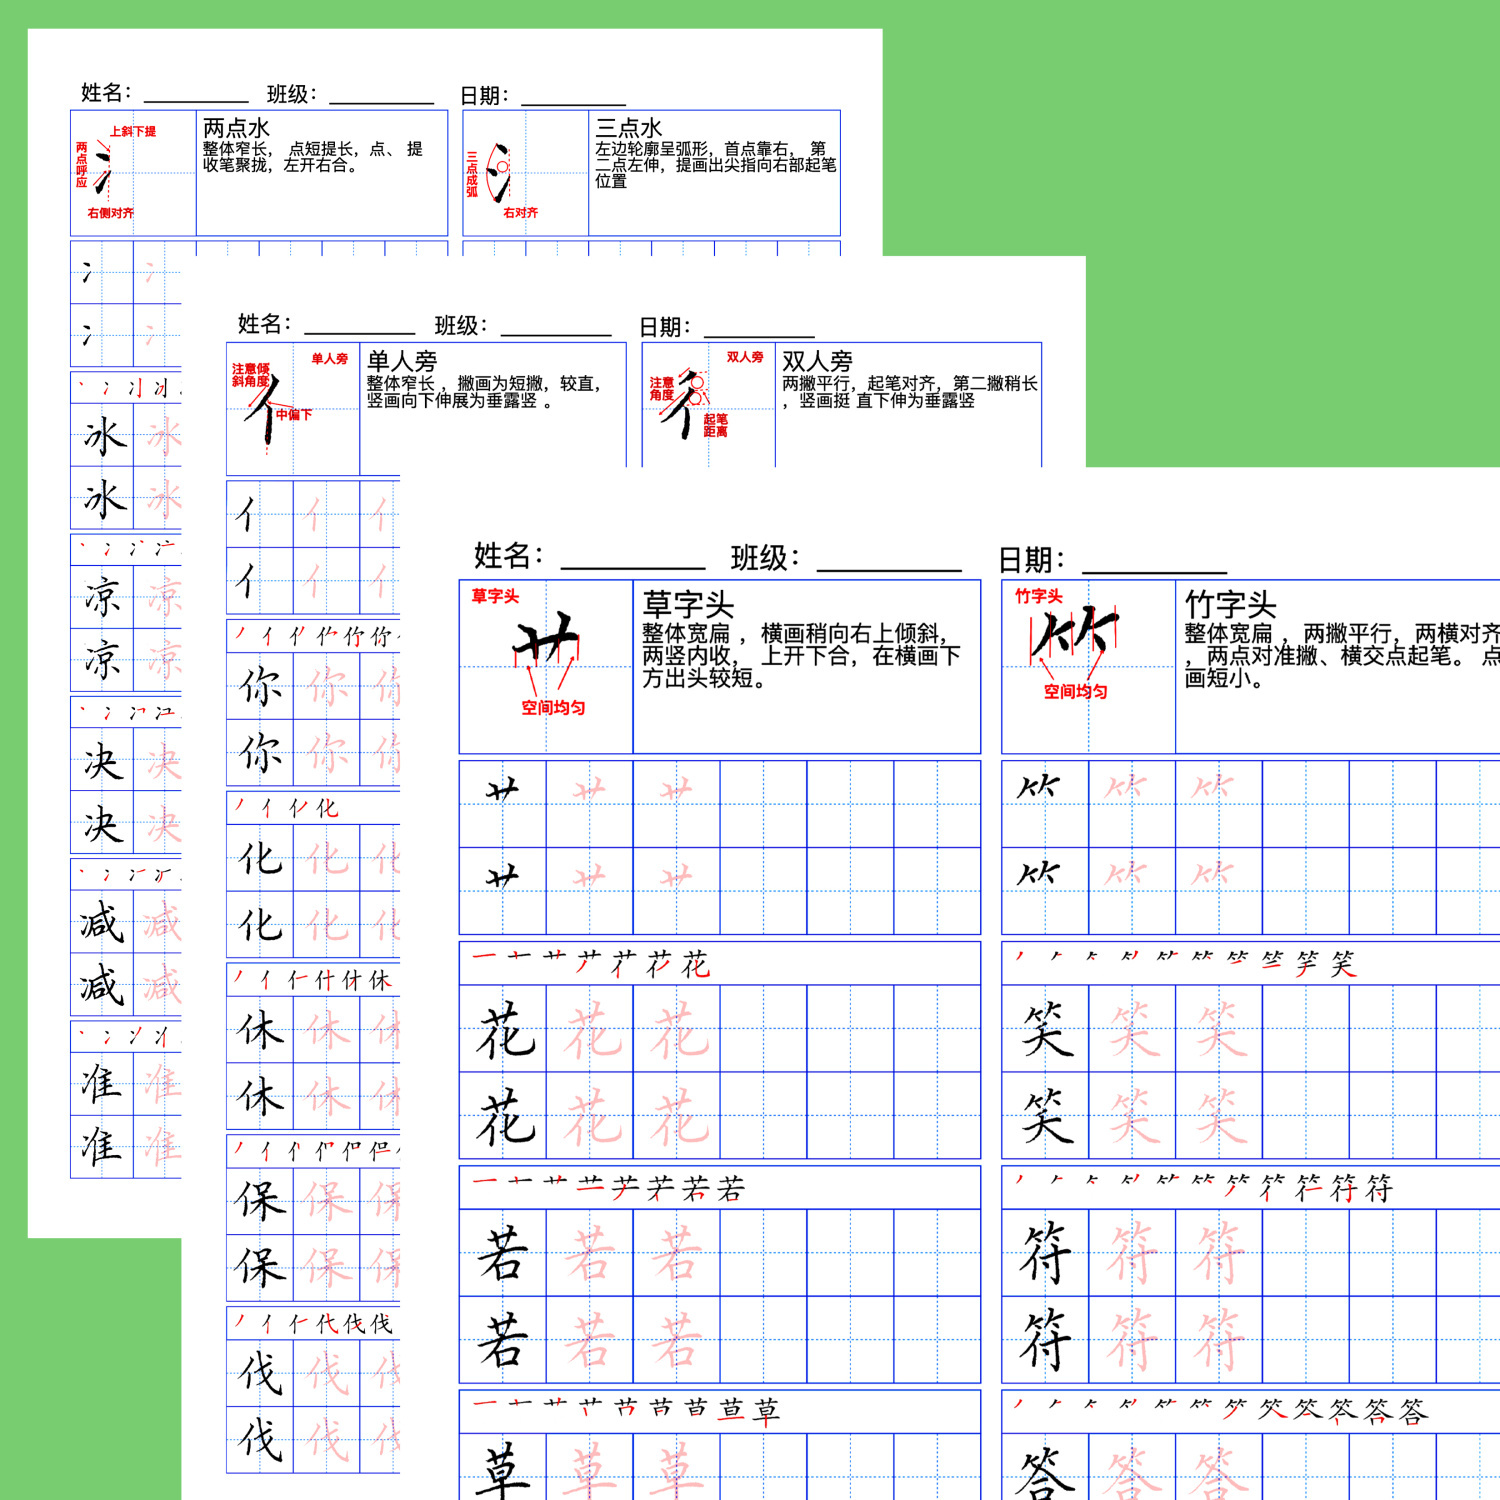
Task: Click the first black 花 character cell
Action: tap(503, 1029)
